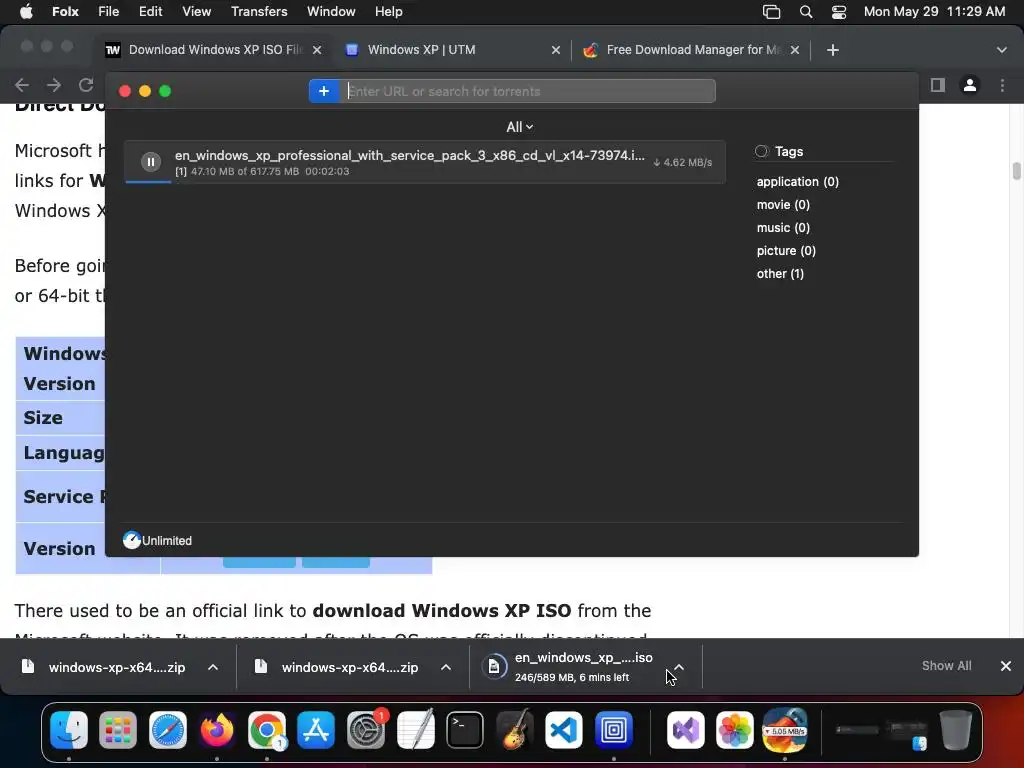Open the View menu

coord(197,11)
